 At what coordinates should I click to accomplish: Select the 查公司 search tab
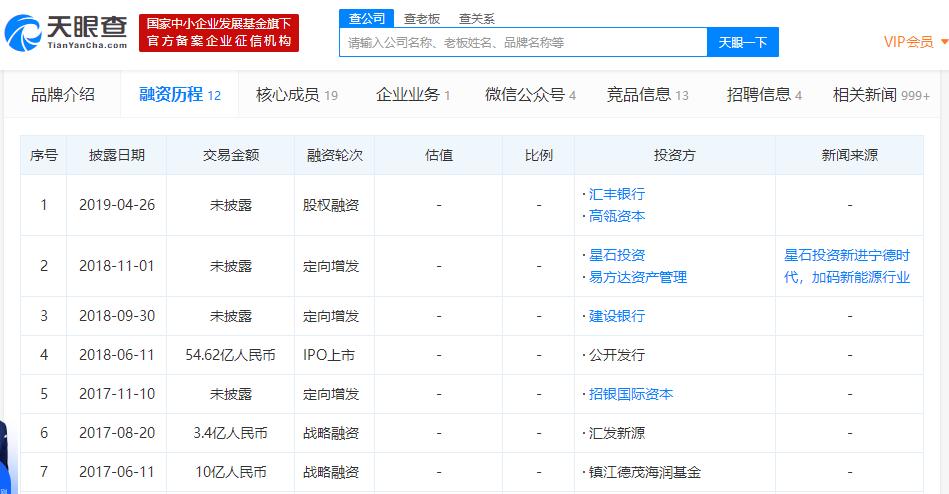367,19
